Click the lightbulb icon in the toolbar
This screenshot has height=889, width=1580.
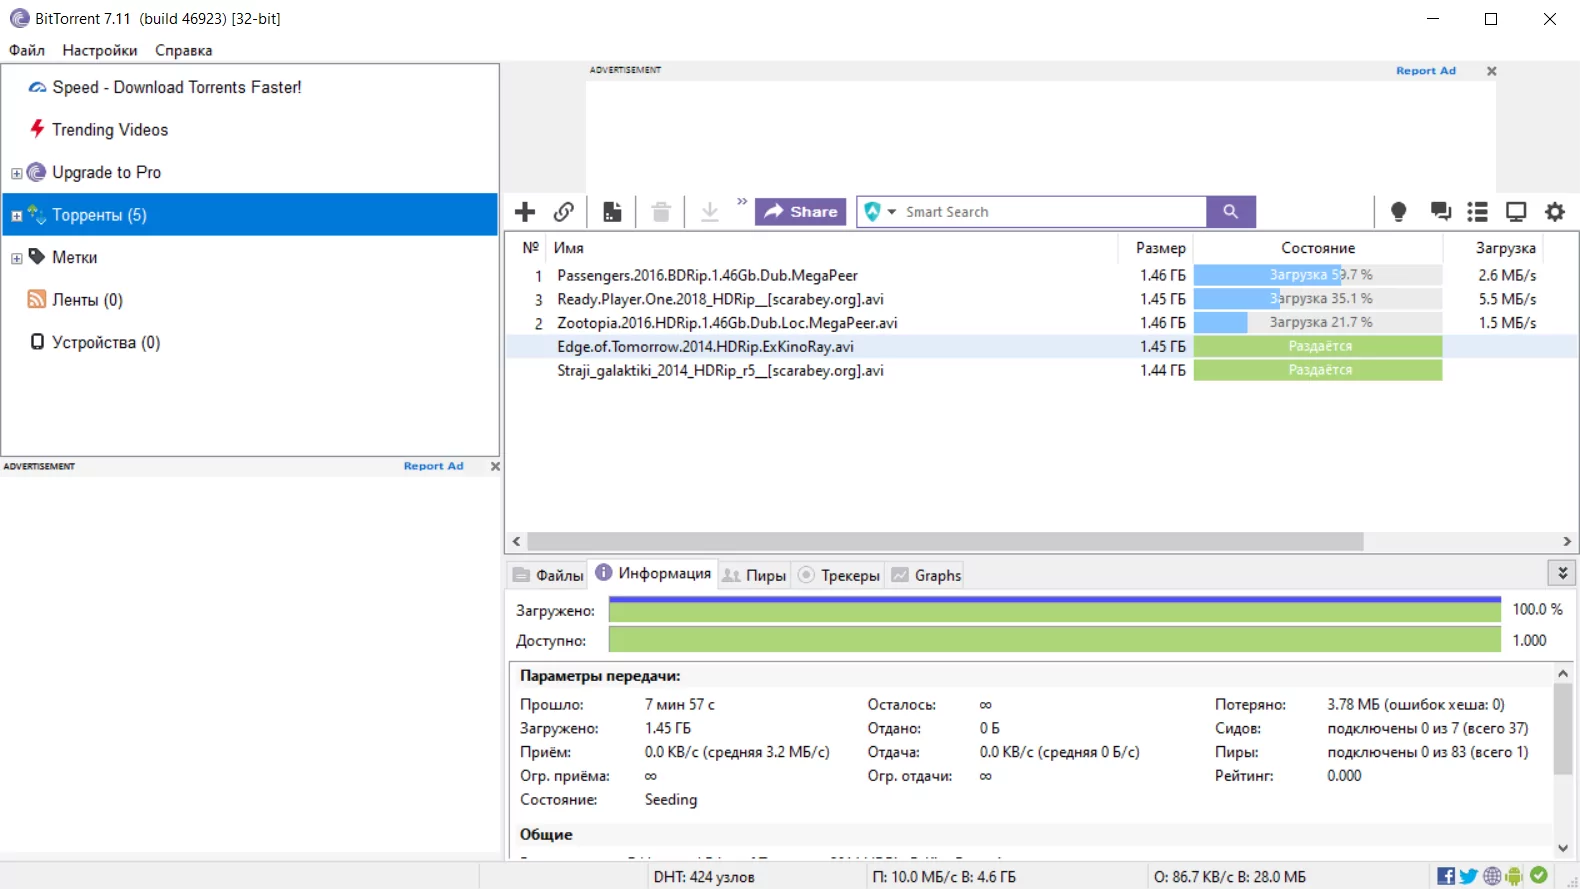(x=1398, y=212)
